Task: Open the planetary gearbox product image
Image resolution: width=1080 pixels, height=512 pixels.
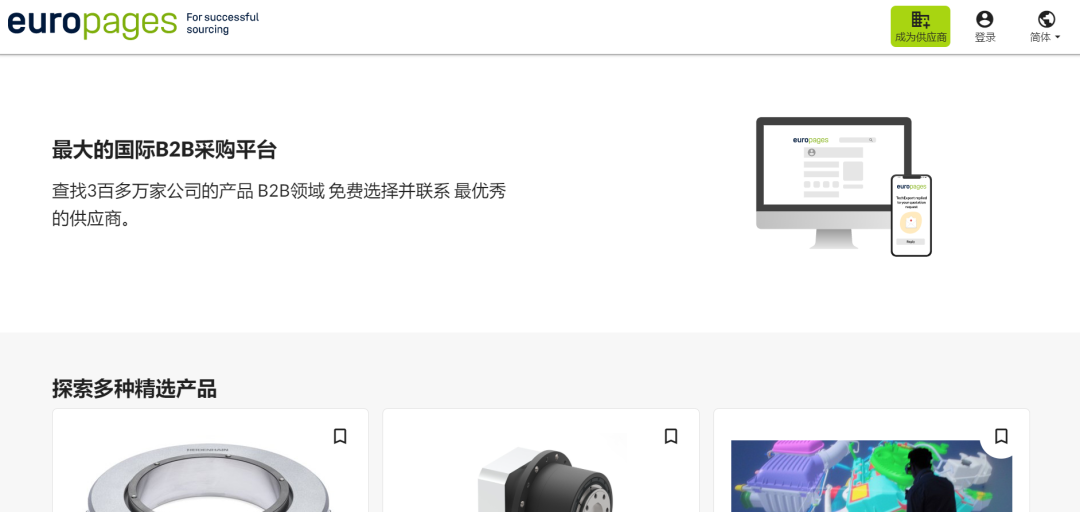Action: 544,480
